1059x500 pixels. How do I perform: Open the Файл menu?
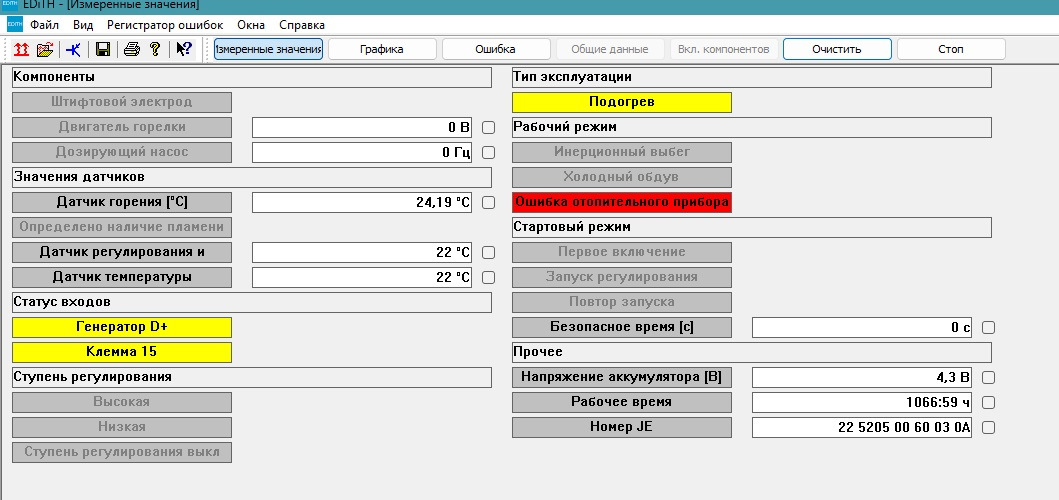pyautogui.click(x=44, y=23)
